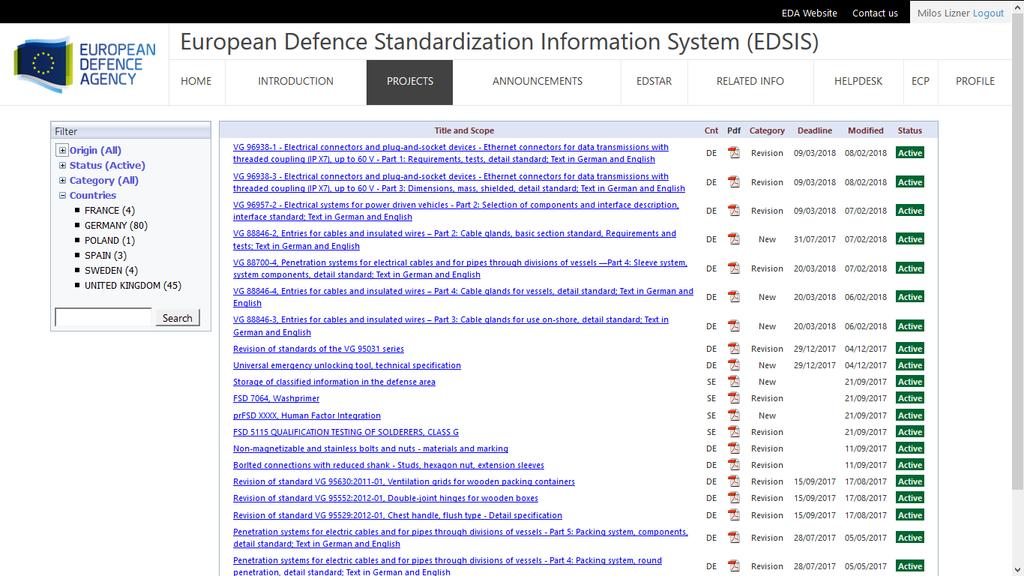The width and height of the screenshot is (1024, 576).
Task: Open the HELPDESK tab
Action: 858,82
